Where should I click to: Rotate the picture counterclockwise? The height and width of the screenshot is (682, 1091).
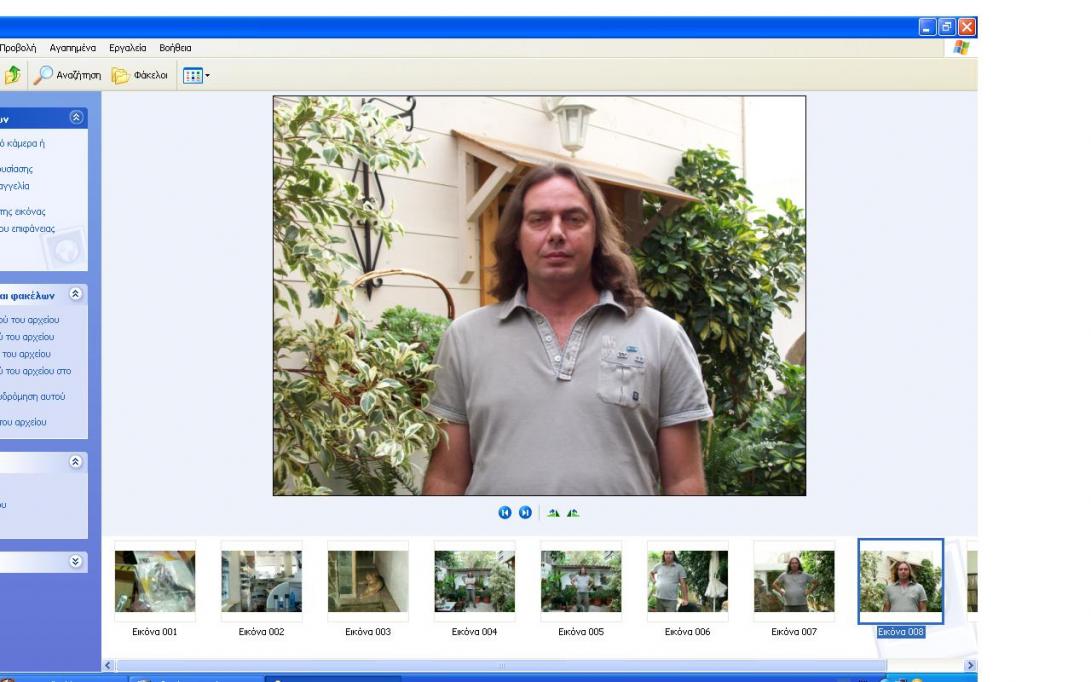click(x=572, y=513)
